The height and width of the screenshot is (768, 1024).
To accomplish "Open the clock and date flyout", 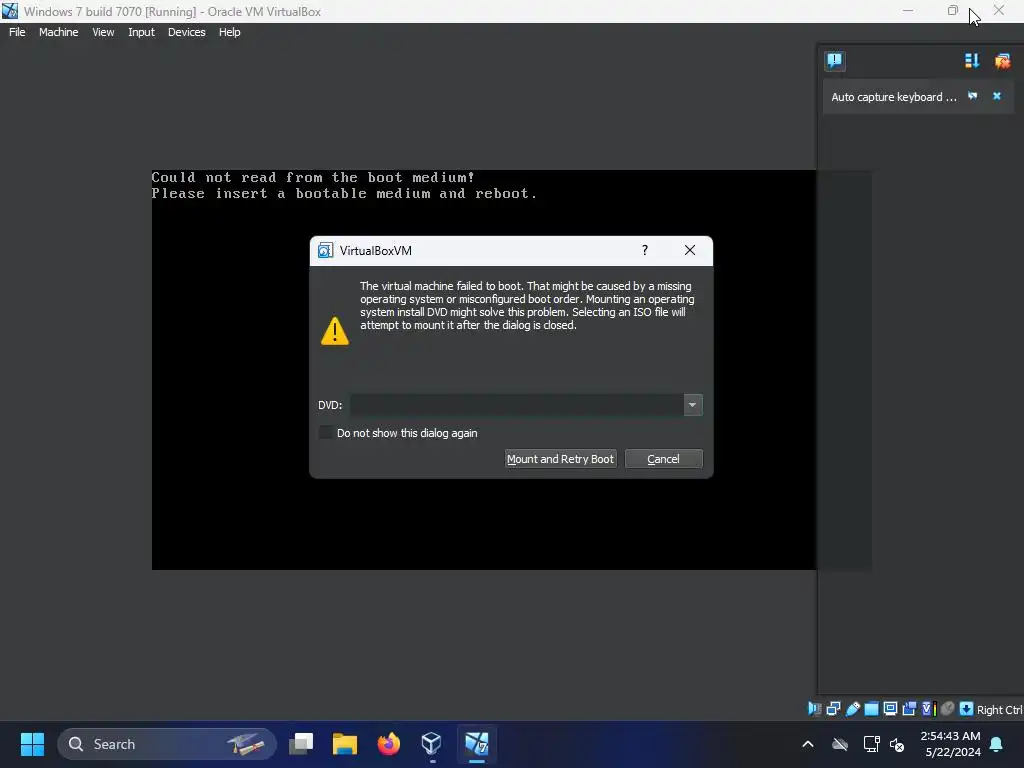I will (950, 744).
